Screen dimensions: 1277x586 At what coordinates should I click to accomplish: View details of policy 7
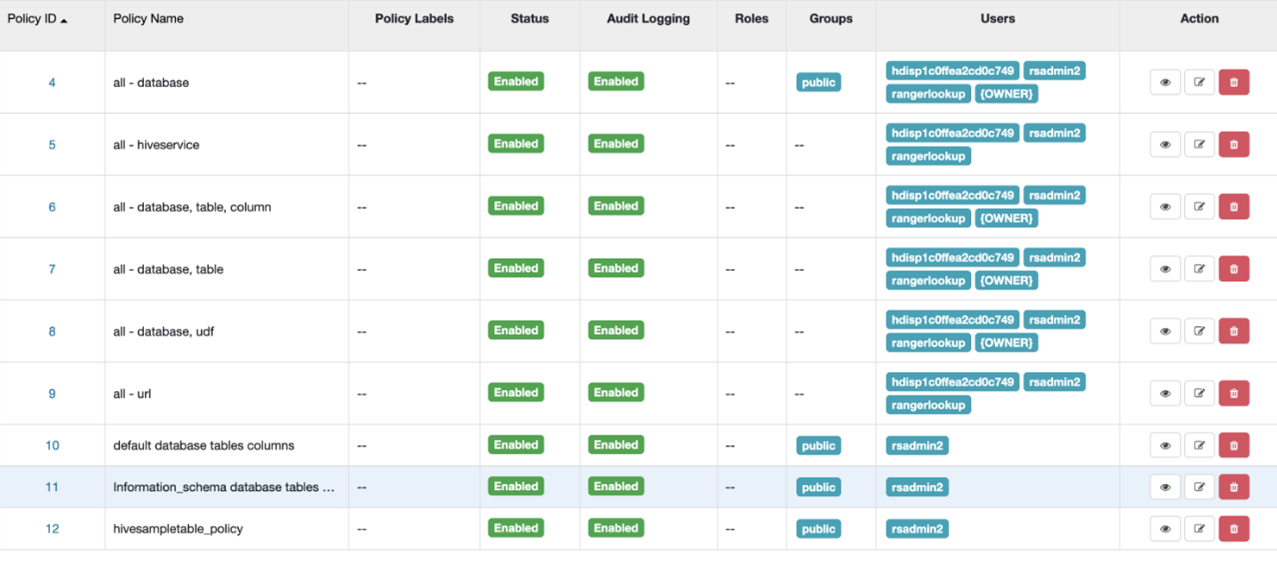[x=1165, y=269]
